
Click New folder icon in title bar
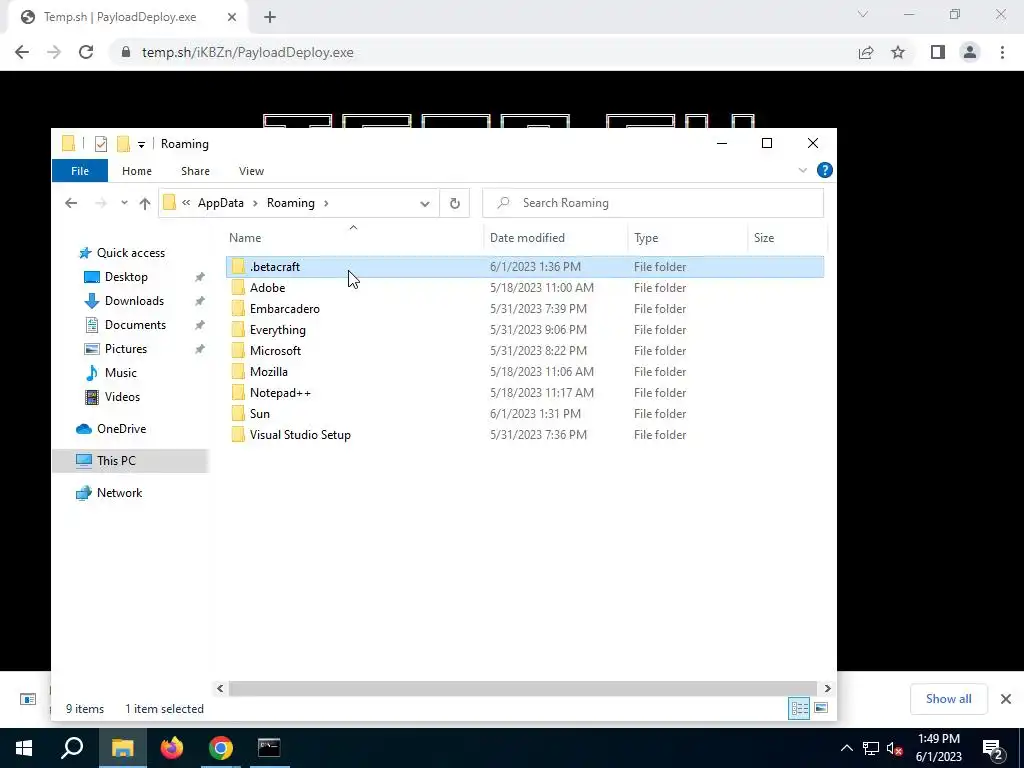(123, 144)
